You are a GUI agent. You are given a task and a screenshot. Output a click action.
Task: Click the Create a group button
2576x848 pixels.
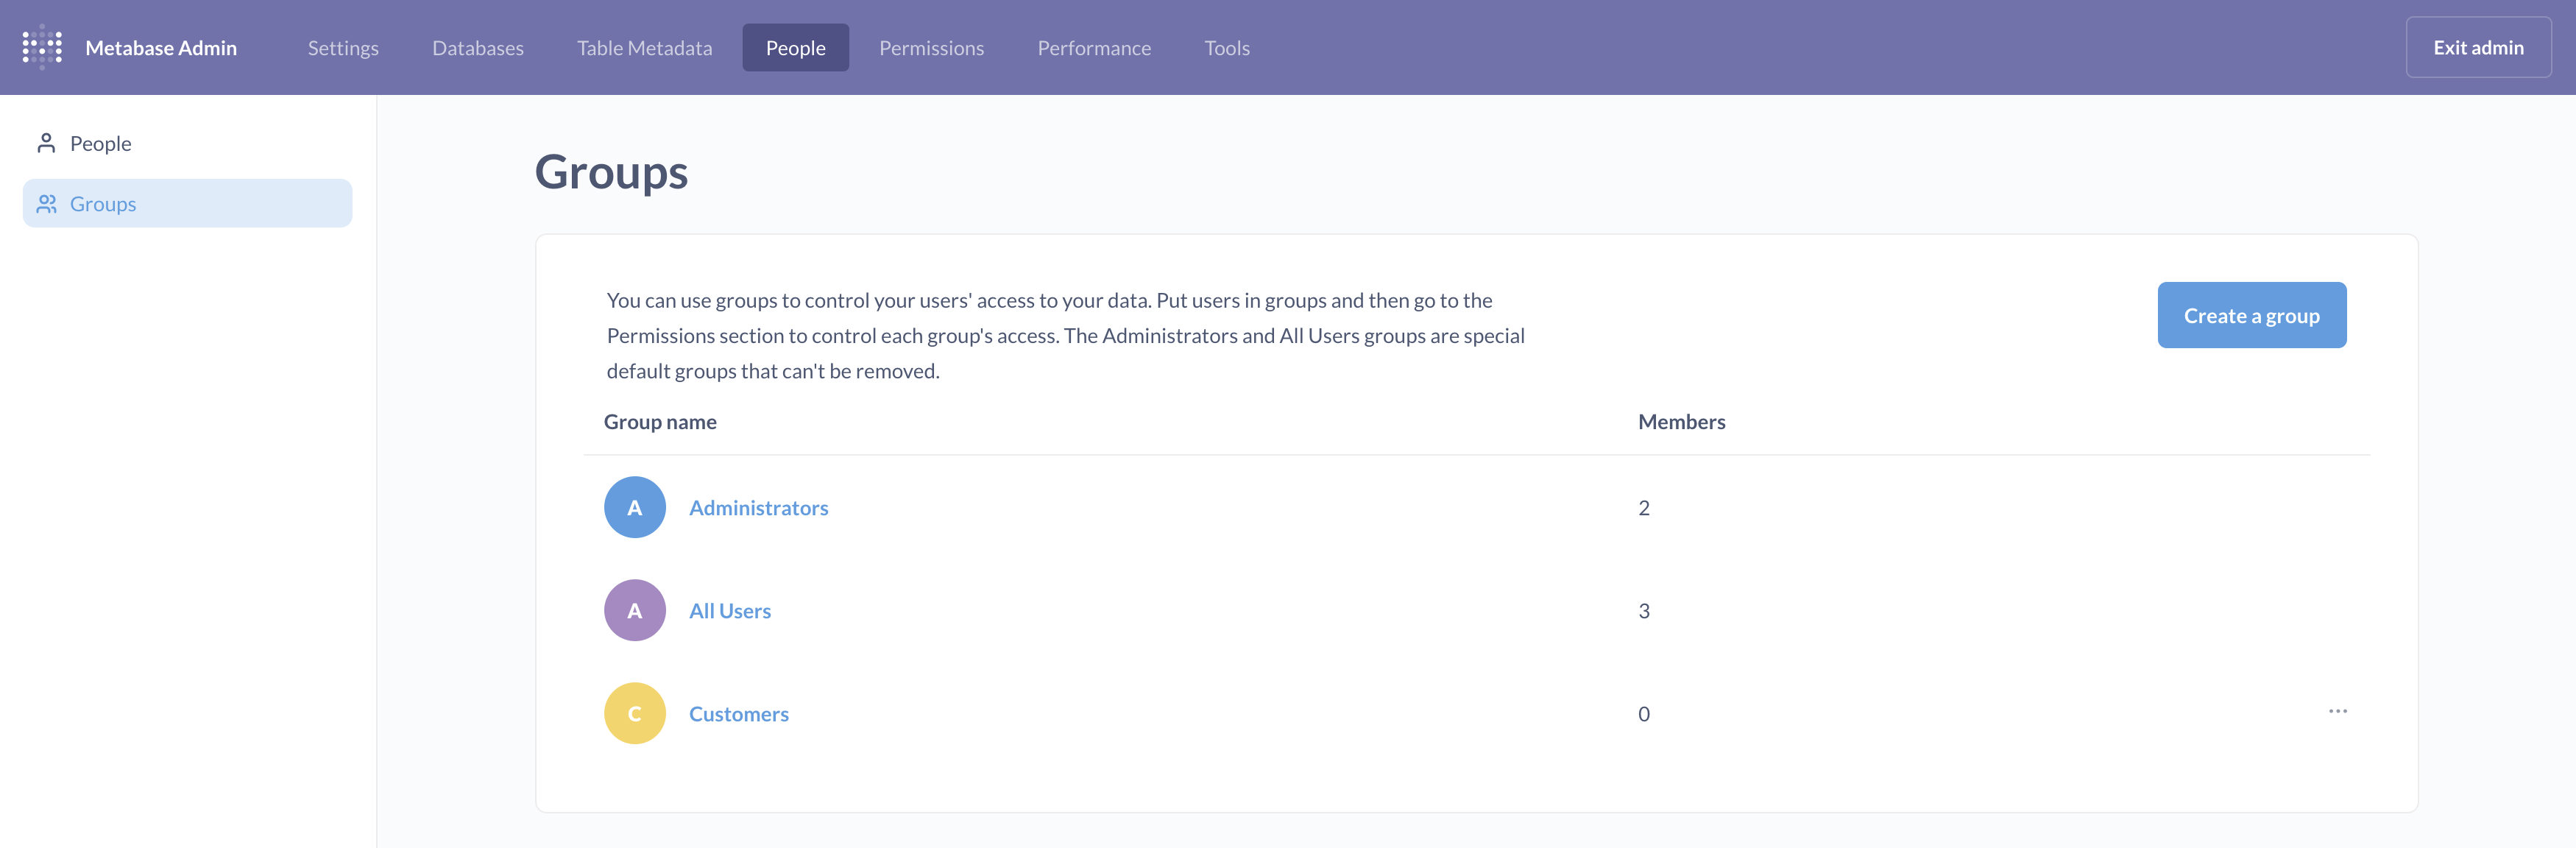2252,315
